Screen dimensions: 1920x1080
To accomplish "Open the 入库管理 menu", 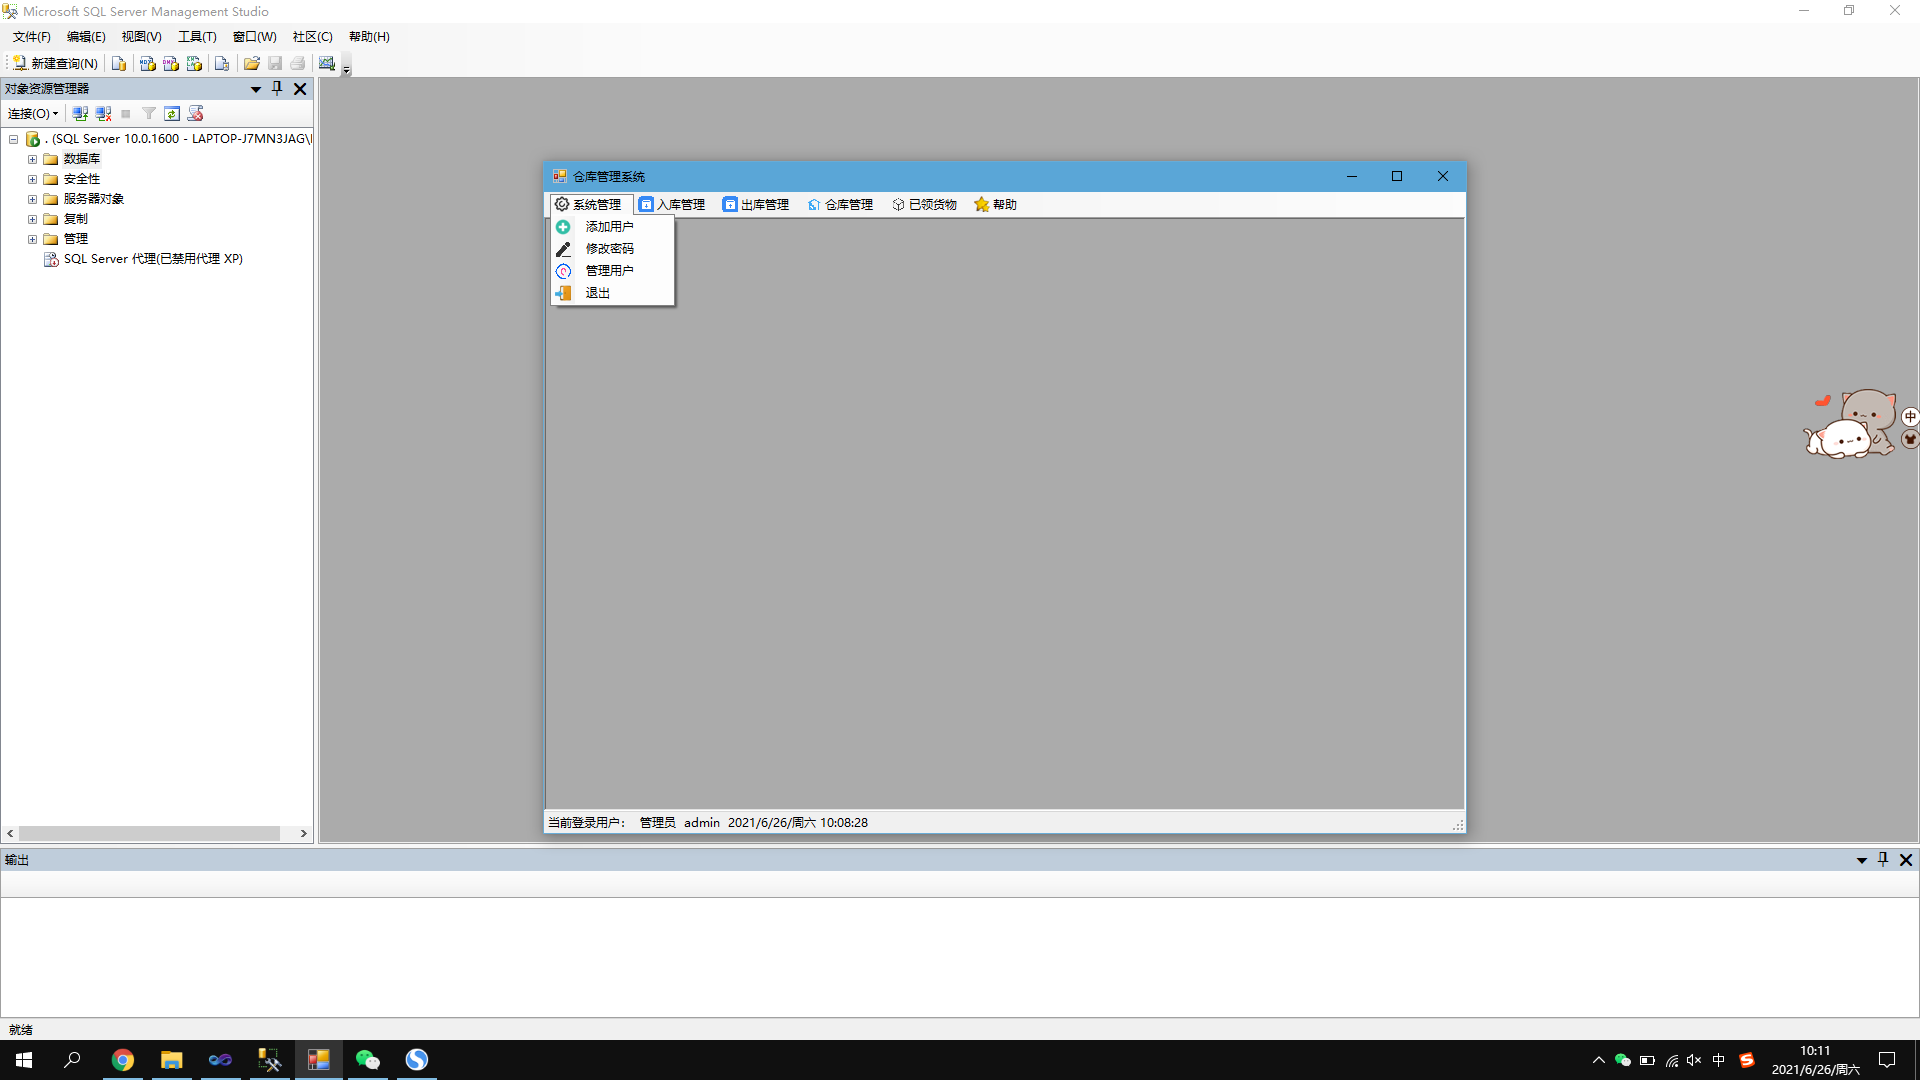I will [x=680, y=204].
